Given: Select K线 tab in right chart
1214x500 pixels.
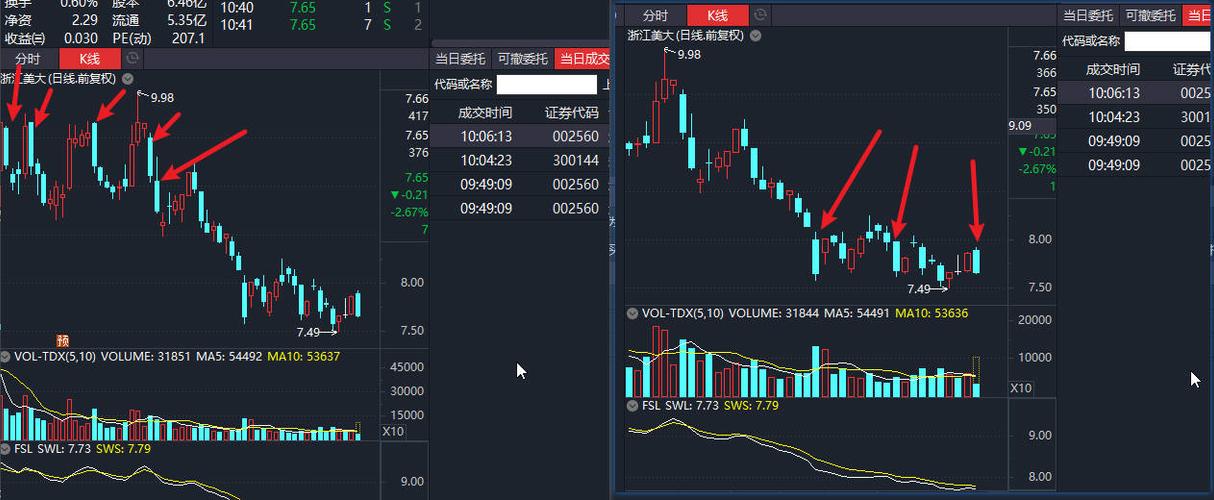Looking at the screenshot, I should pos(717,15).
